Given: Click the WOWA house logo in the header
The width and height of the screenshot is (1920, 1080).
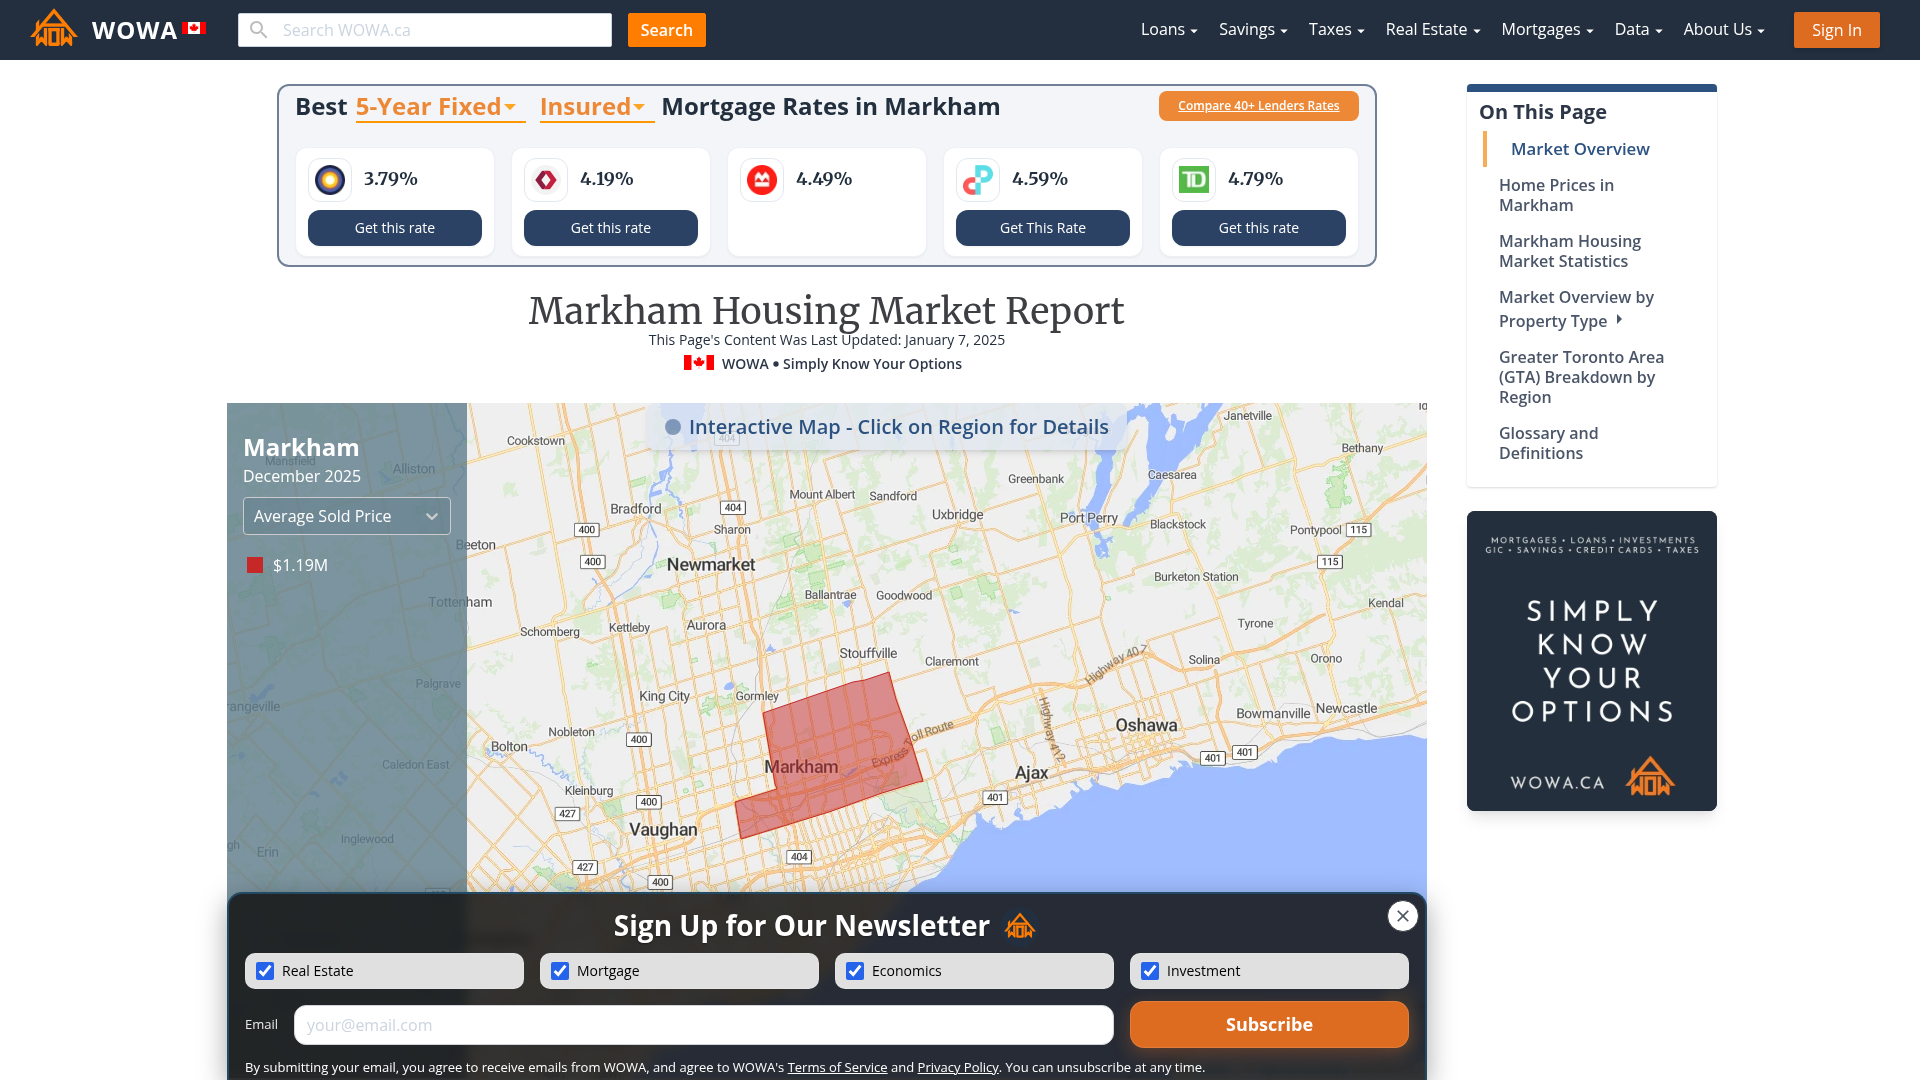Looking at the screenshot, I should click(53, 28).
